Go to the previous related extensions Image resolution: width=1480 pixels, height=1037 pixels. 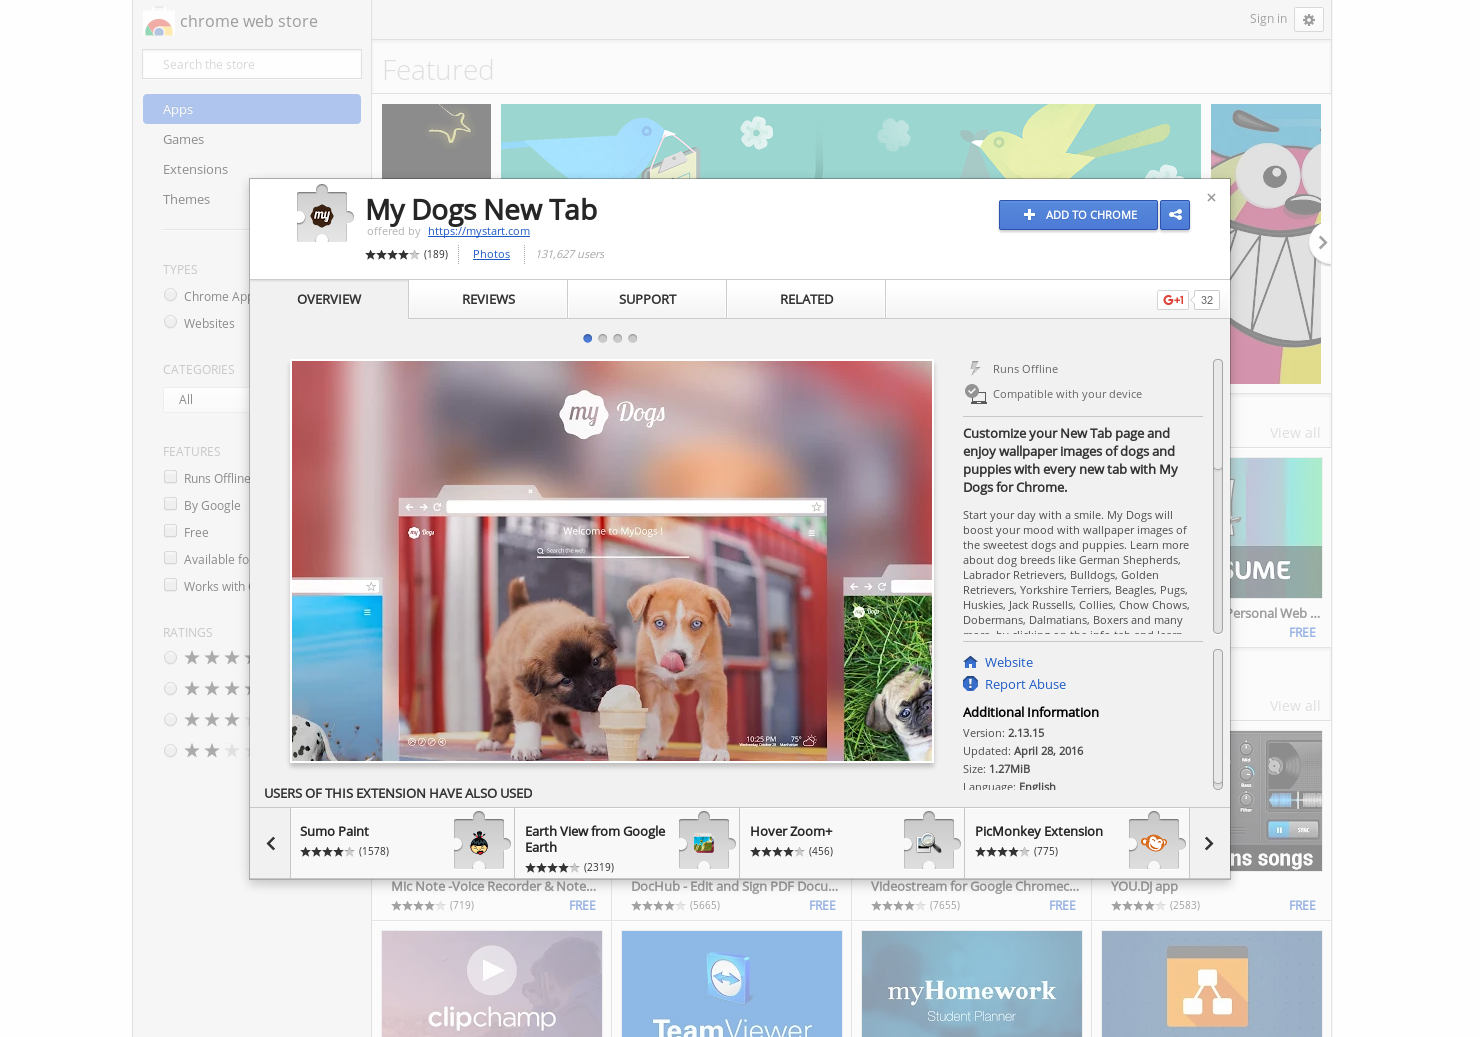click(270, 843)
